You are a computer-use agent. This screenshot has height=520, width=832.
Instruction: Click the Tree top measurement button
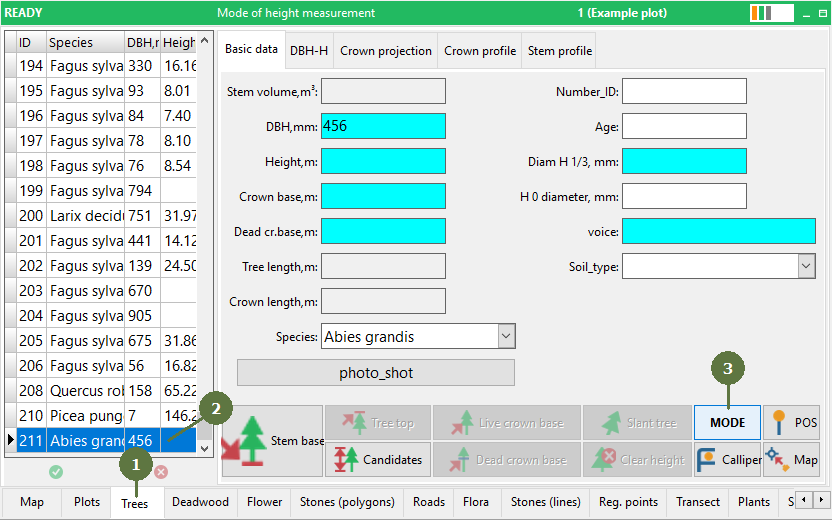point(378,423)
